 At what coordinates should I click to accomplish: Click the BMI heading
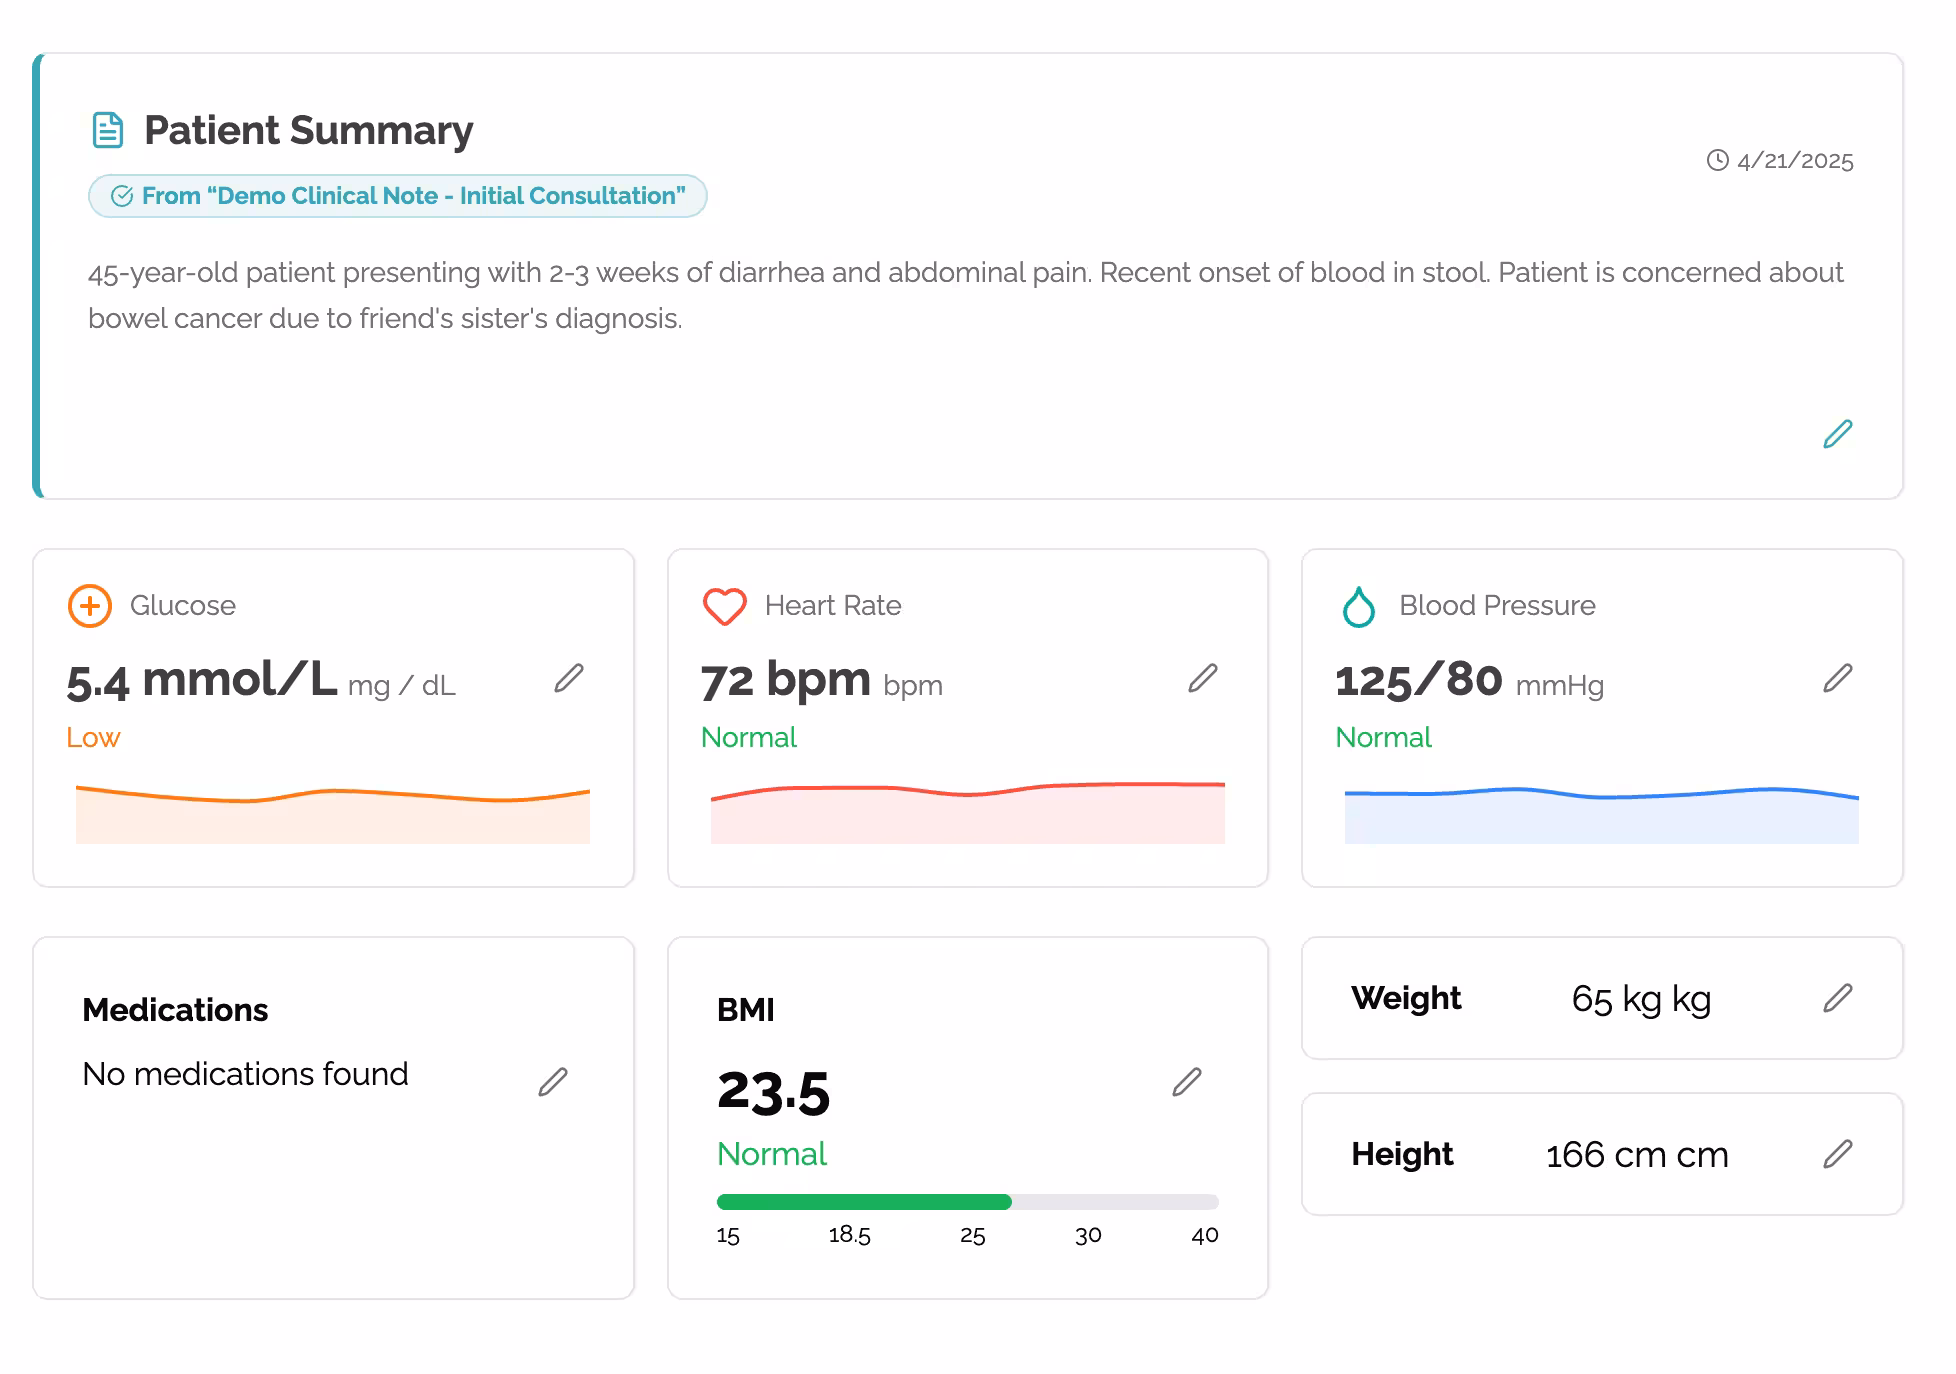745,1010
